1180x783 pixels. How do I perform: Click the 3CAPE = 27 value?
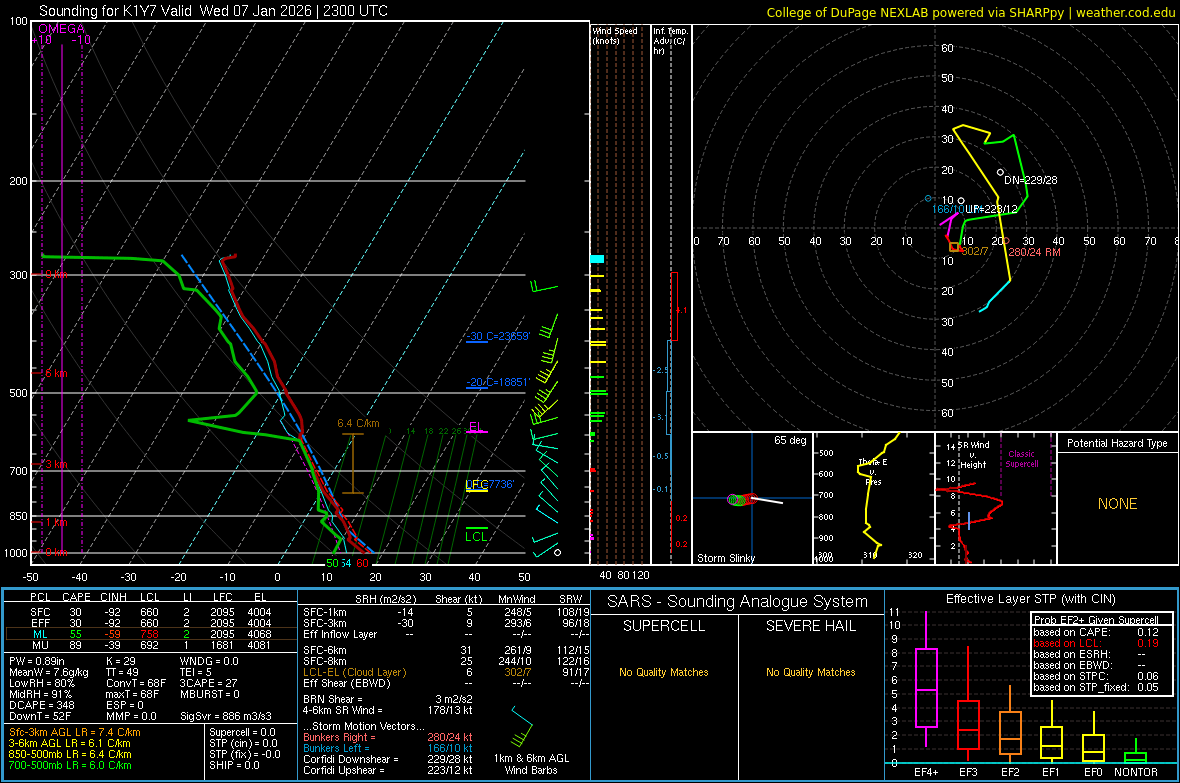point(208,683)
